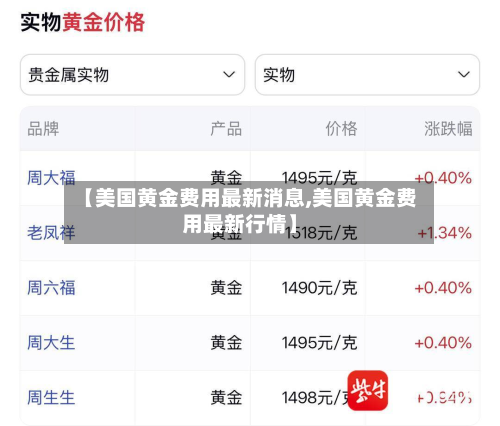Viewport: 500px width, 426px height.
Task: Select 周六福 change +0.40%
Action: [443, 288]
